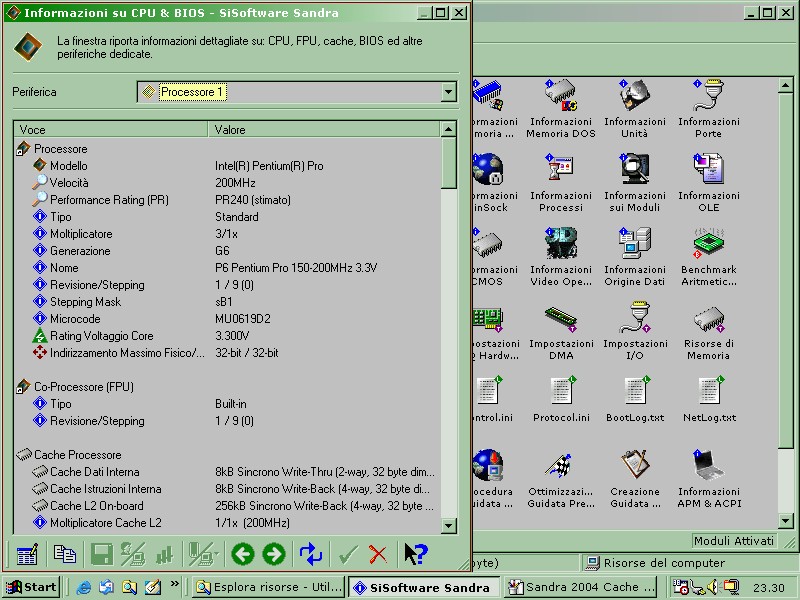Click the green forward arrow button
This screenshot has width=800, height=600.
point(273,554)
